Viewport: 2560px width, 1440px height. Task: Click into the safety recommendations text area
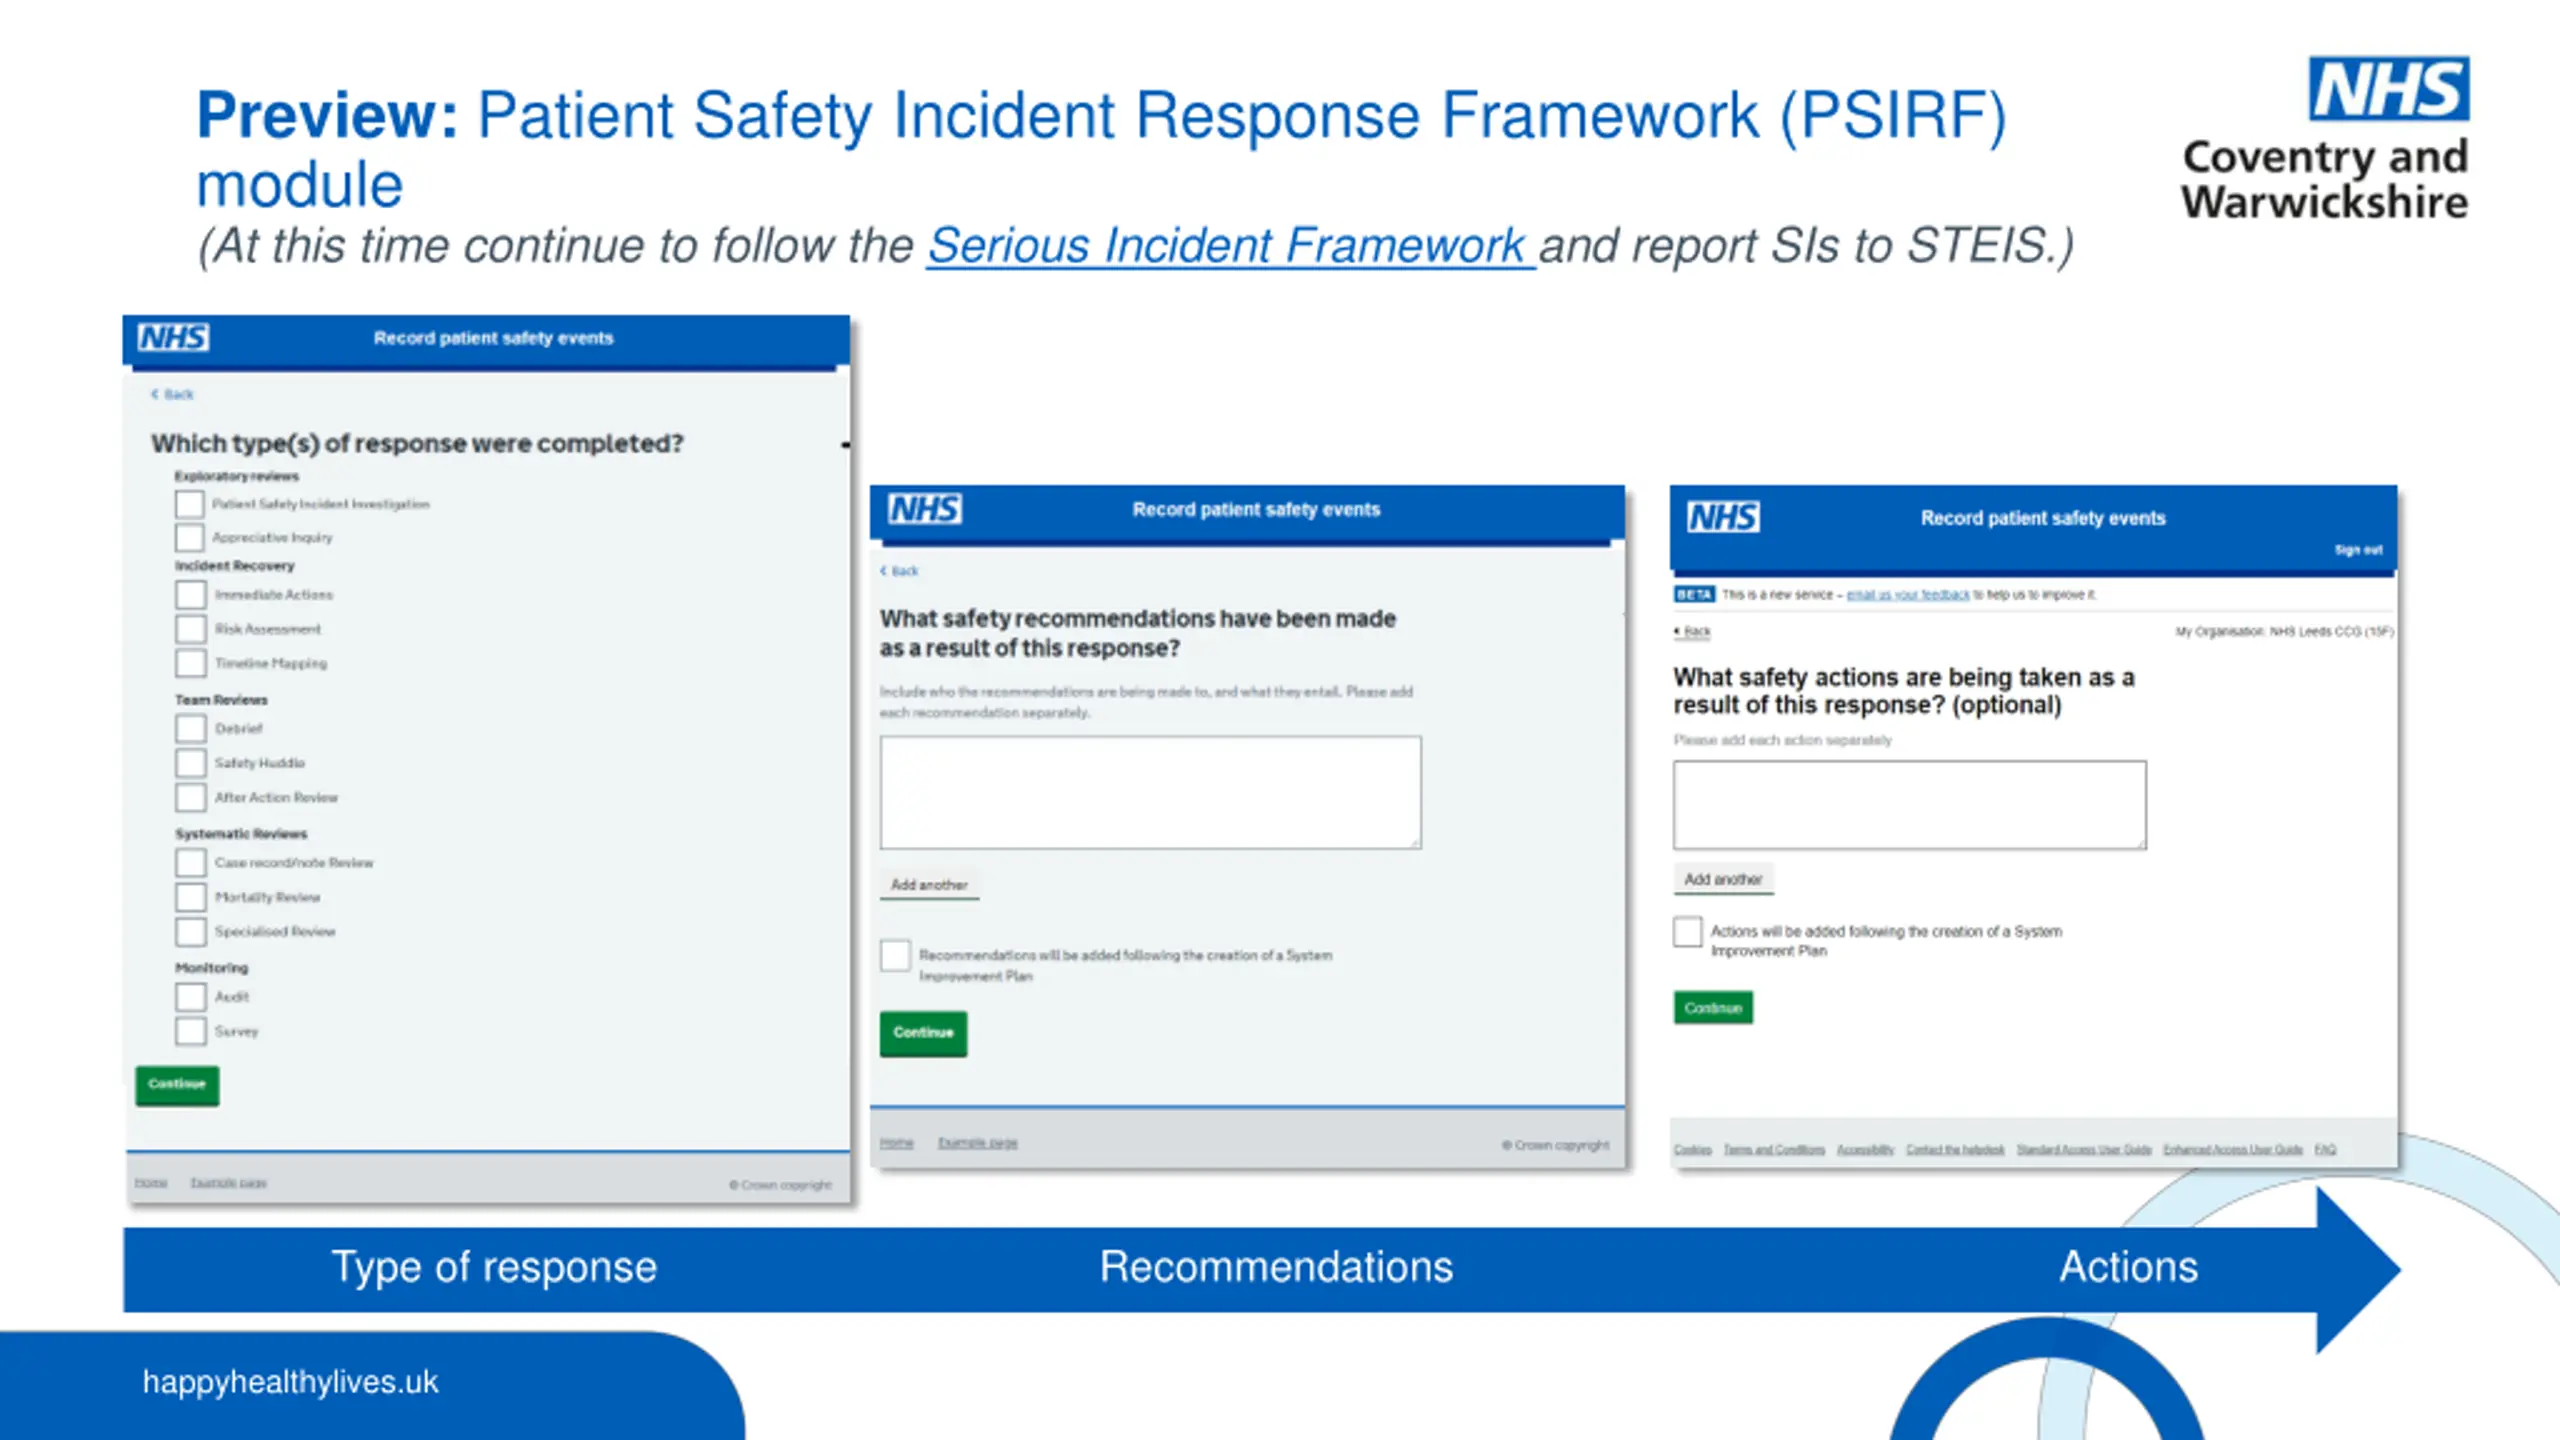tap(1150, 792)
